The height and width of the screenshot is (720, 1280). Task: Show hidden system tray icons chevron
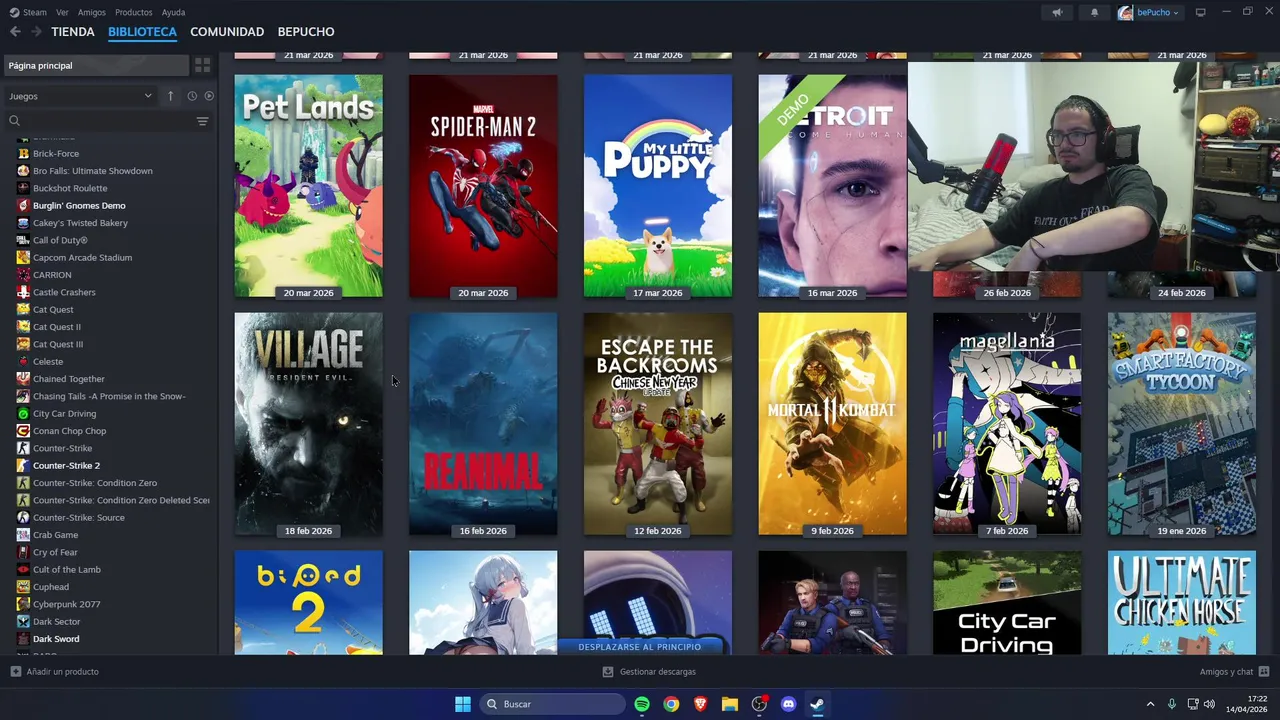1150,704
